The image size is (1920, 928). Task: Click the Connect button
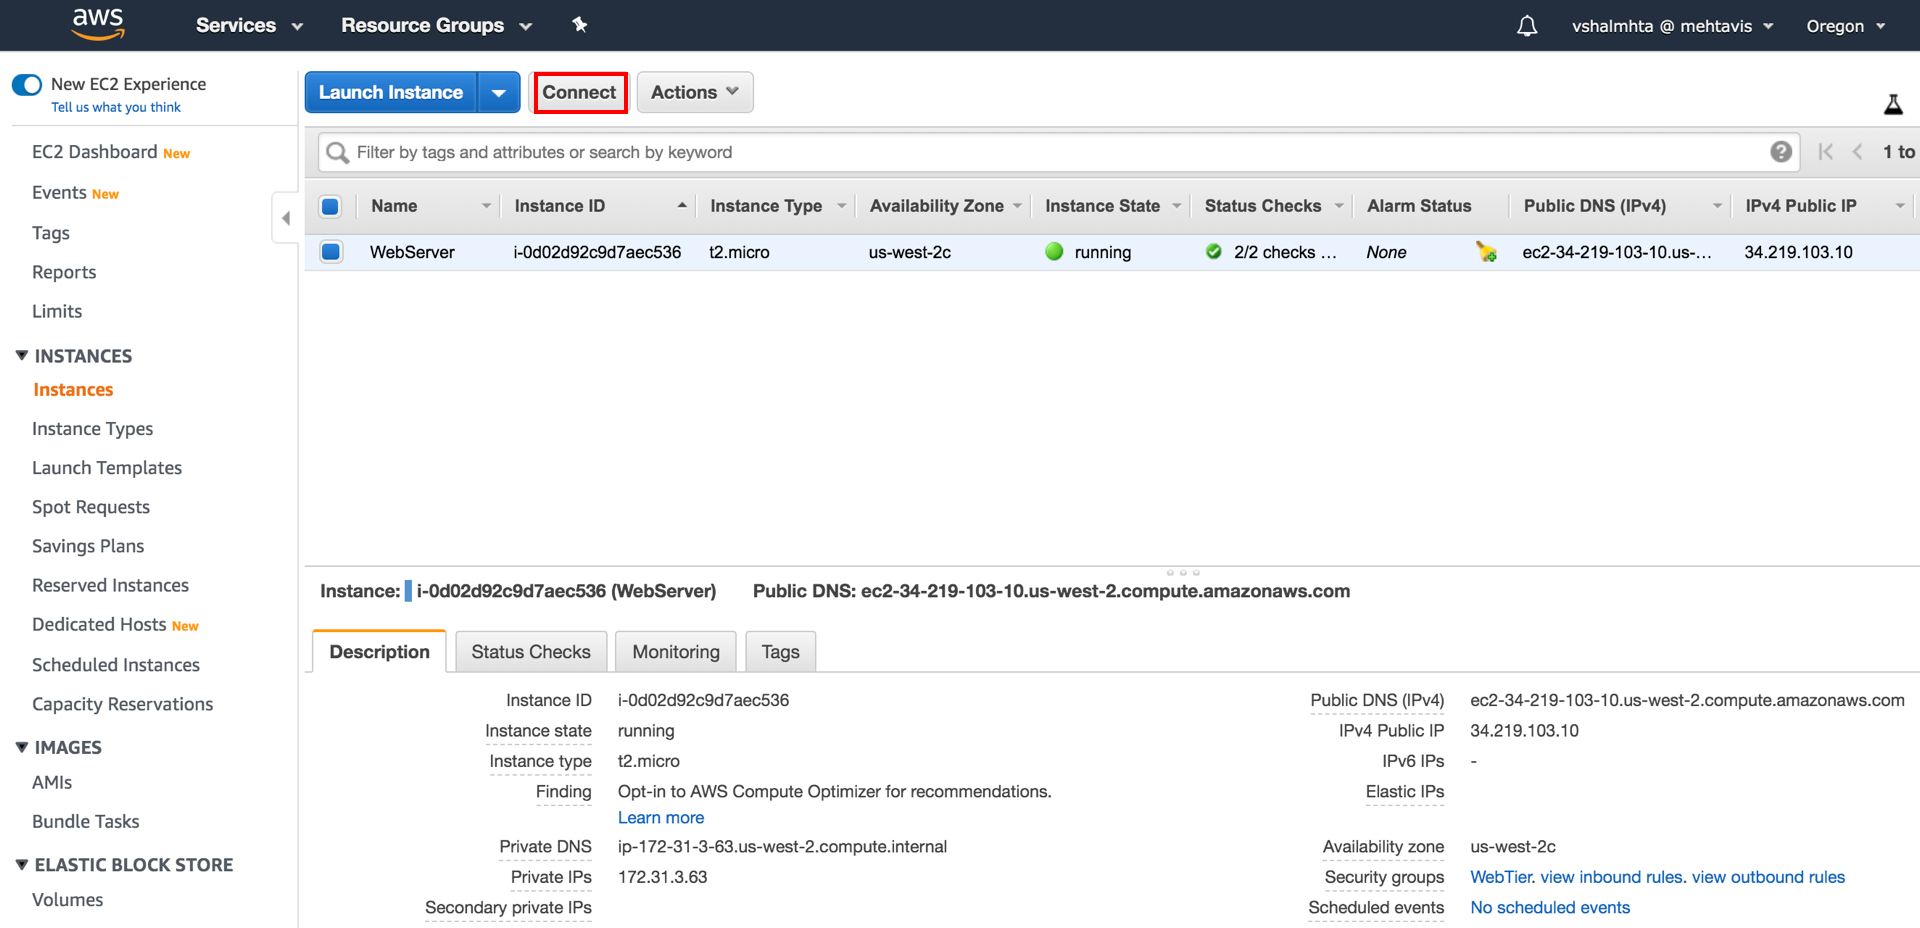click(580, 92)
